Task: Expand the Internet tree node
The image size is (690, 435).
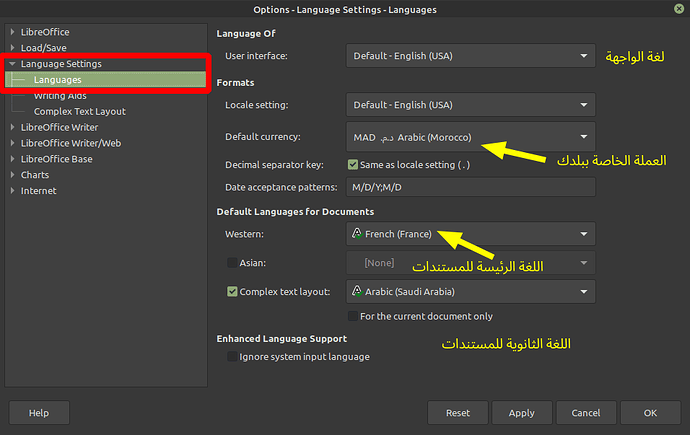Action: [x=13, y=191]
